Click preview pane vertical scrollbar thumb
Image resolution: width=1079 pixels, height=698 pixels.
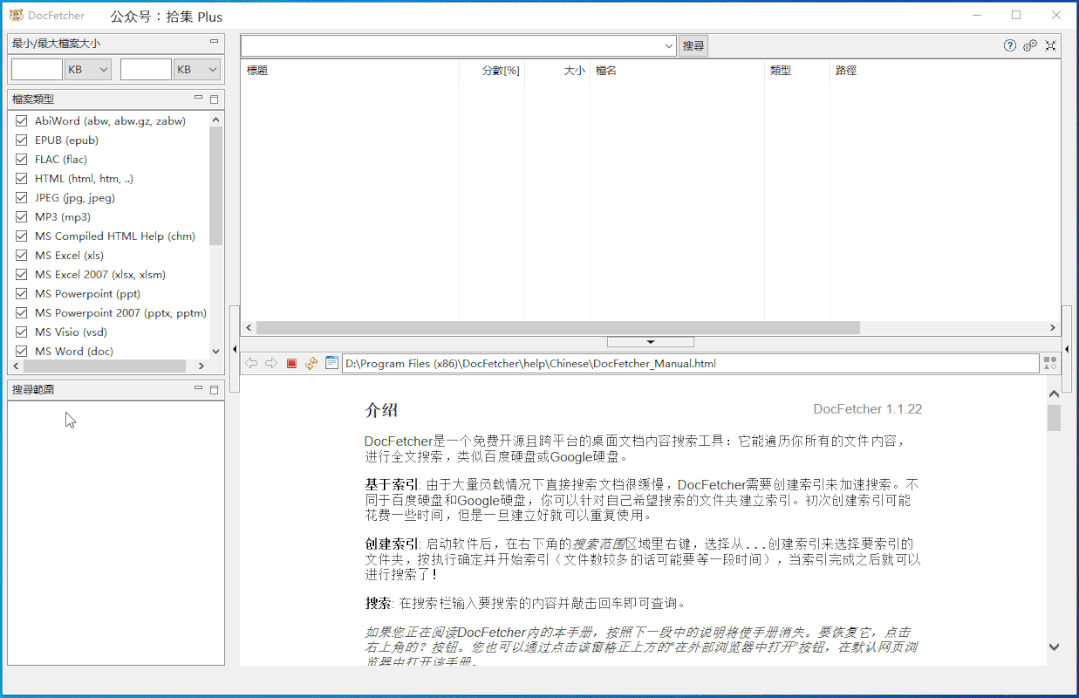click(1054, 418)
